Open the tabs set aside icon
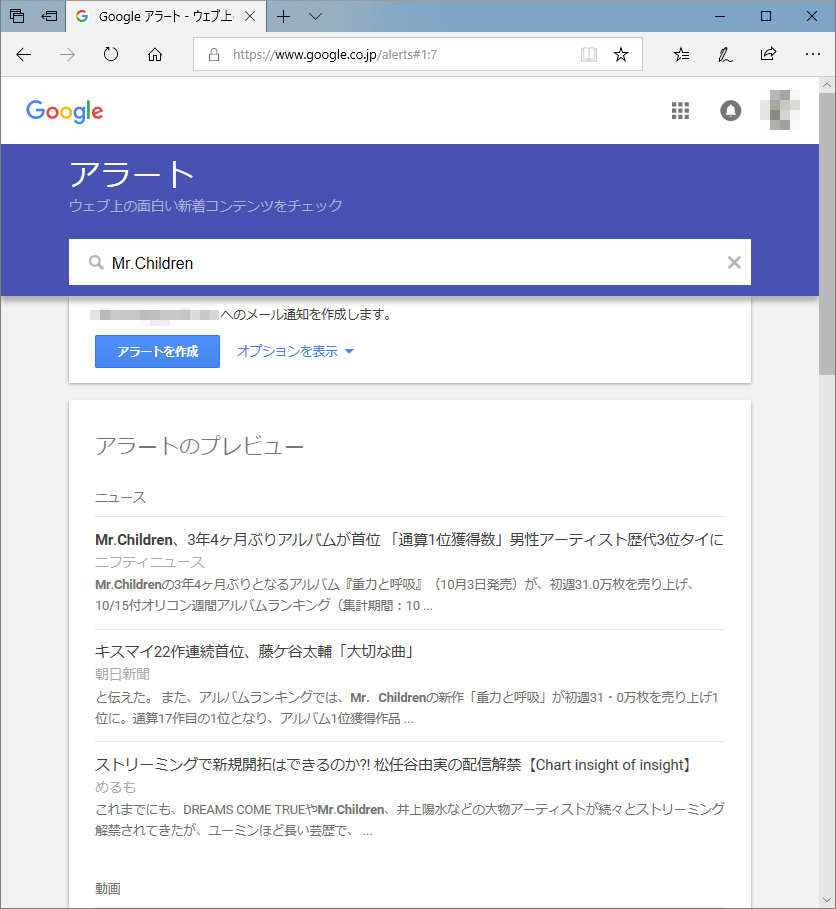The height and width of the screenshot is (909, 836). [x=17, y=16]
